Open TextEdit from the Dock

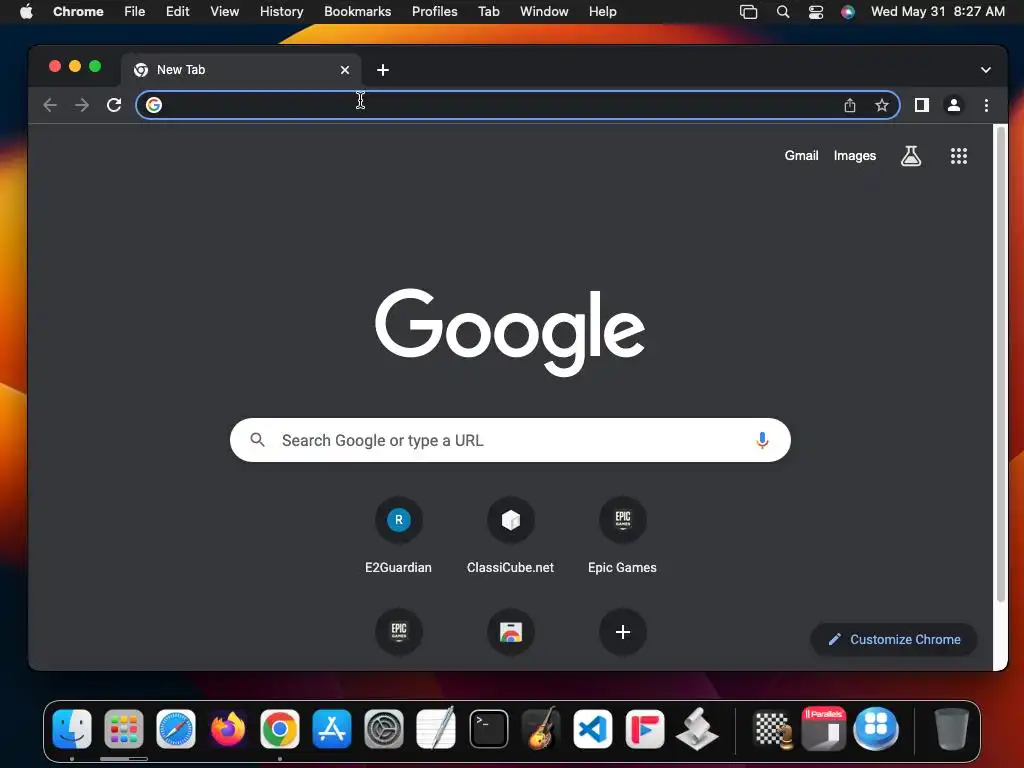tap(436, 728)
